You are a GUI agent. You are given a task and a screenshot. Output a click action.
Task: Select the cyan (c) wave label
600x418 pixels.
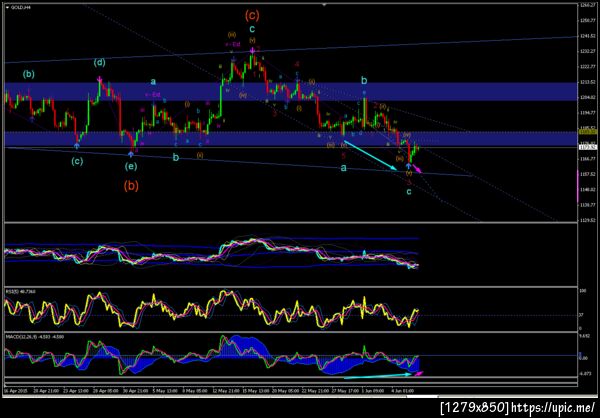coord(77,162)
